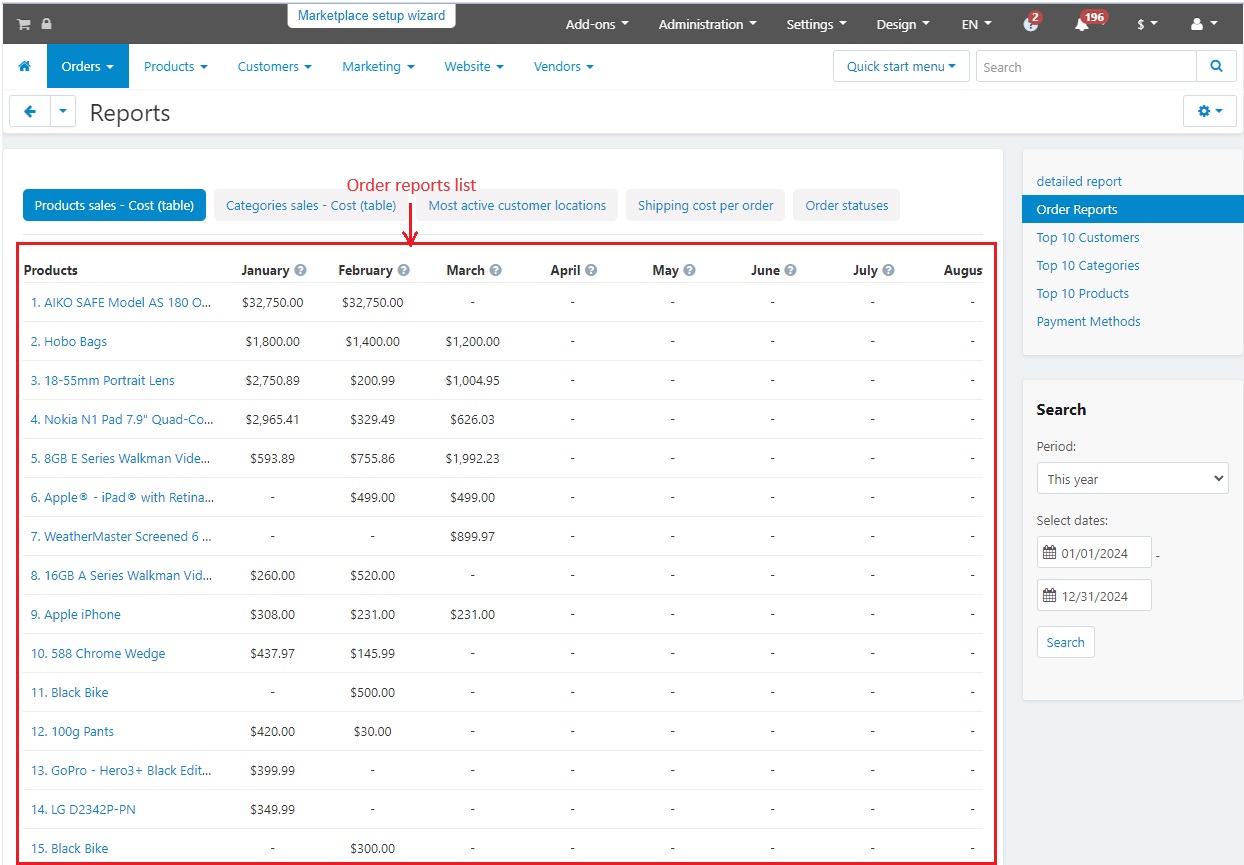Click the $32,750.00 January value
Screen dimensions: 1244x865
click(x=272, y=302)
